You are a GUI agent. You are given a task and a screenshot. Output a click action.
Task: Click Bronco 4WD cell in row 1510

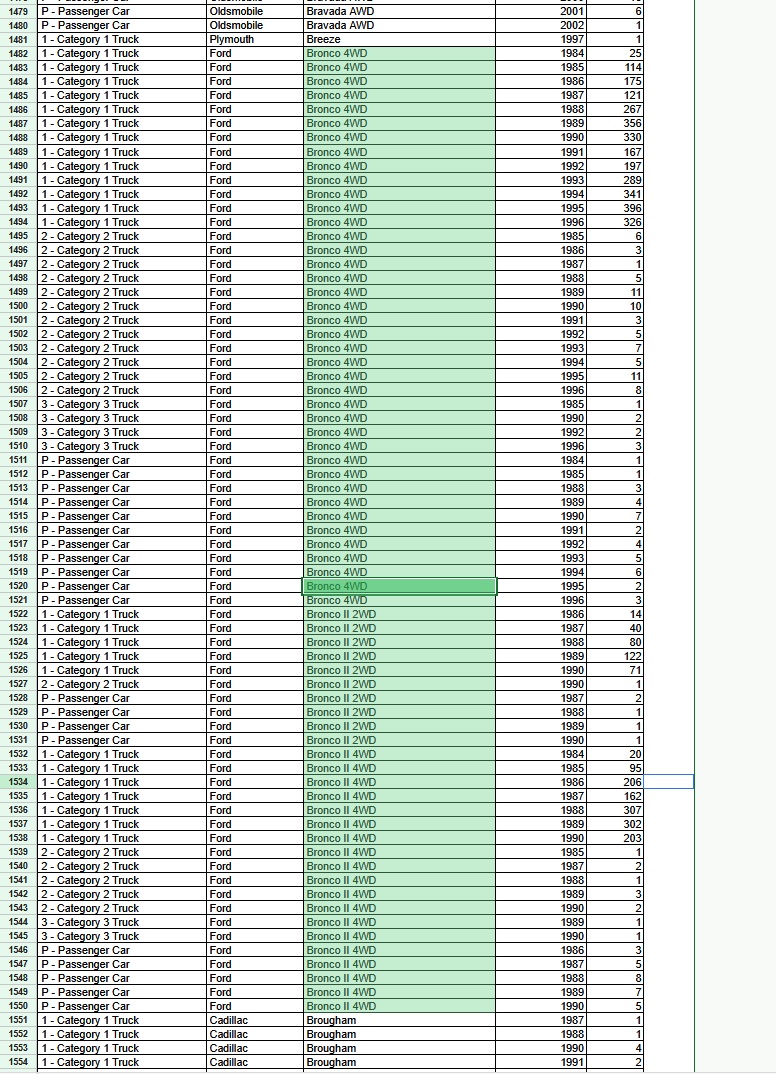pyautogui.click(x=399, y=446)
